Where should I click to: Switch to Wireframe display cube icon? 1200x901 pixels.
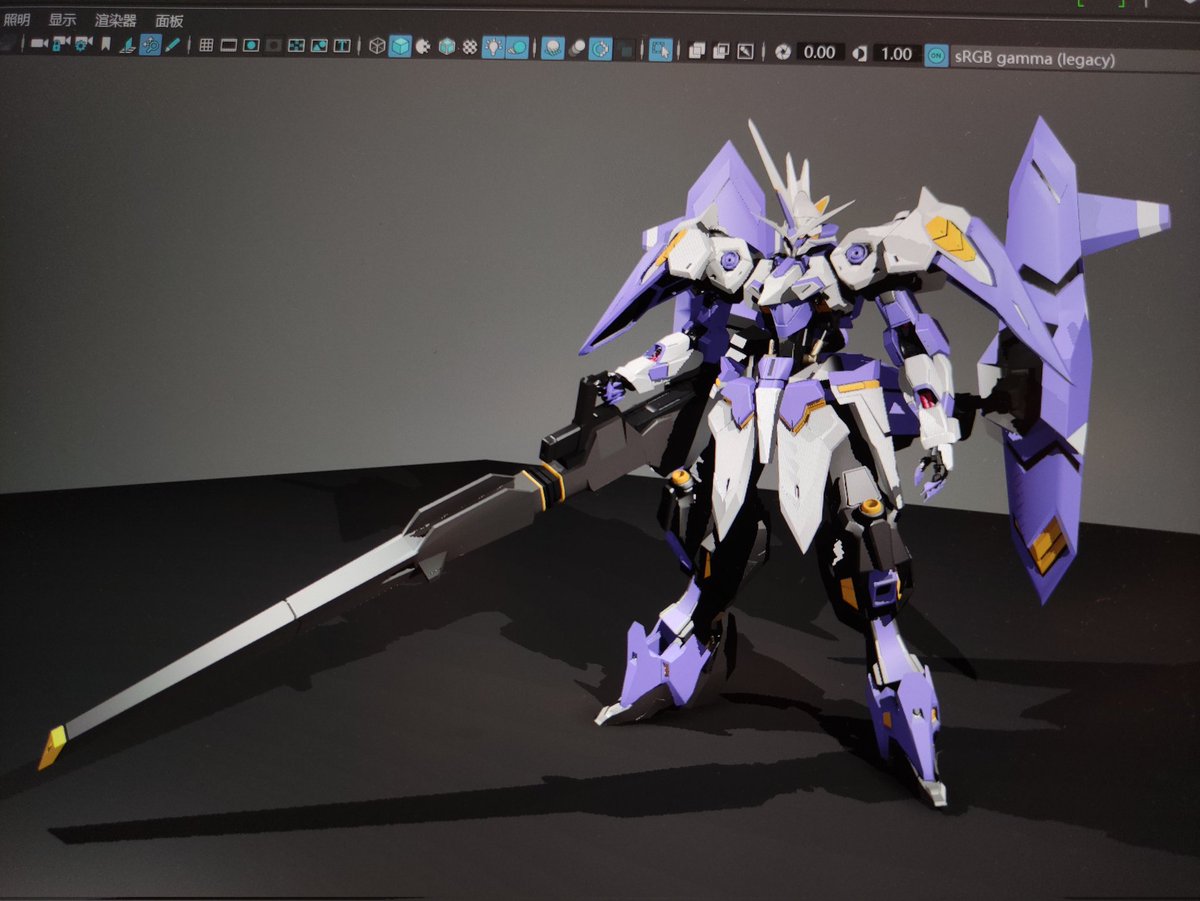coord(377,45)
